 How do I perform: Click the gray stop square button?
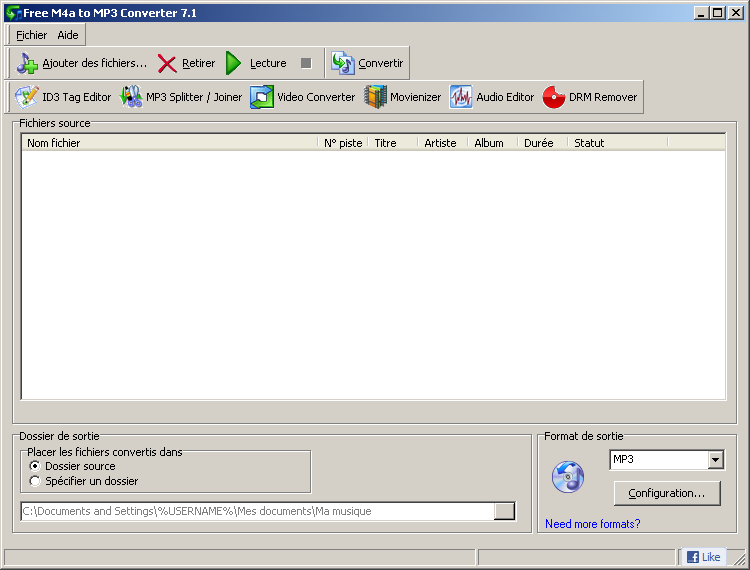tap(306, 63)
